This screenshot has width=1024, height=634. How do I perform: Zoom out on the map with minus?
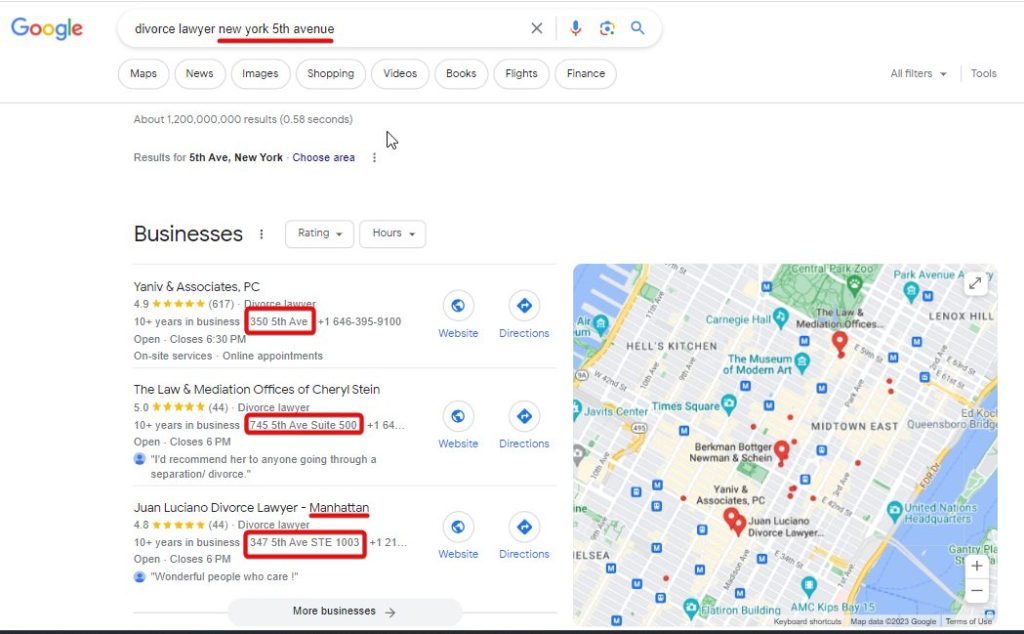(x=976, y=591)
